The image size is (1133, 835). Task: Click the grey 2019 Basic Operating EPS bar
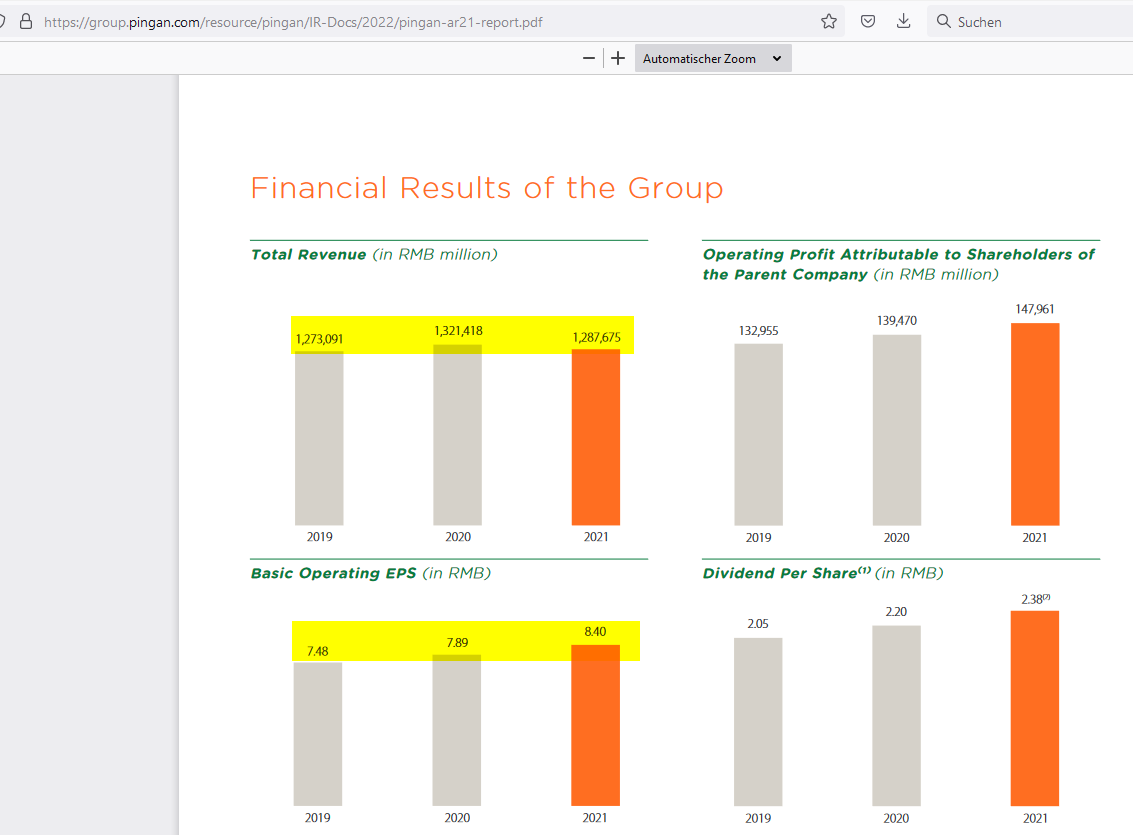(x=318, y=735)
